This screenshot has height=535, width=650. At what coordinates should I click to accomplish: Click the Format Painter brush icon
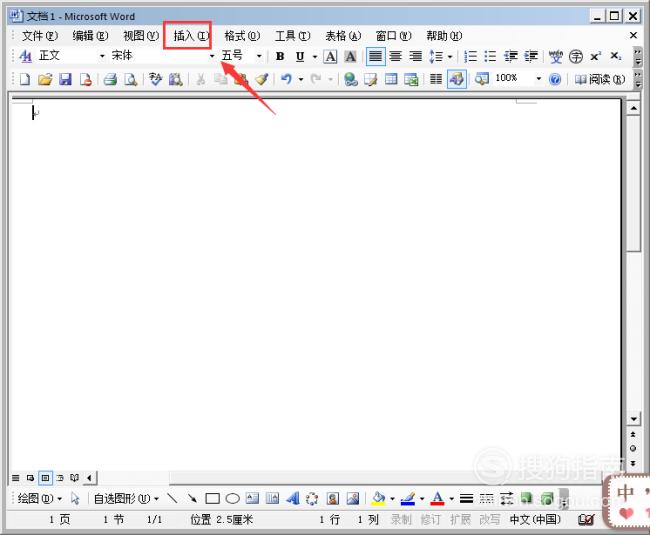coord(262,79)
